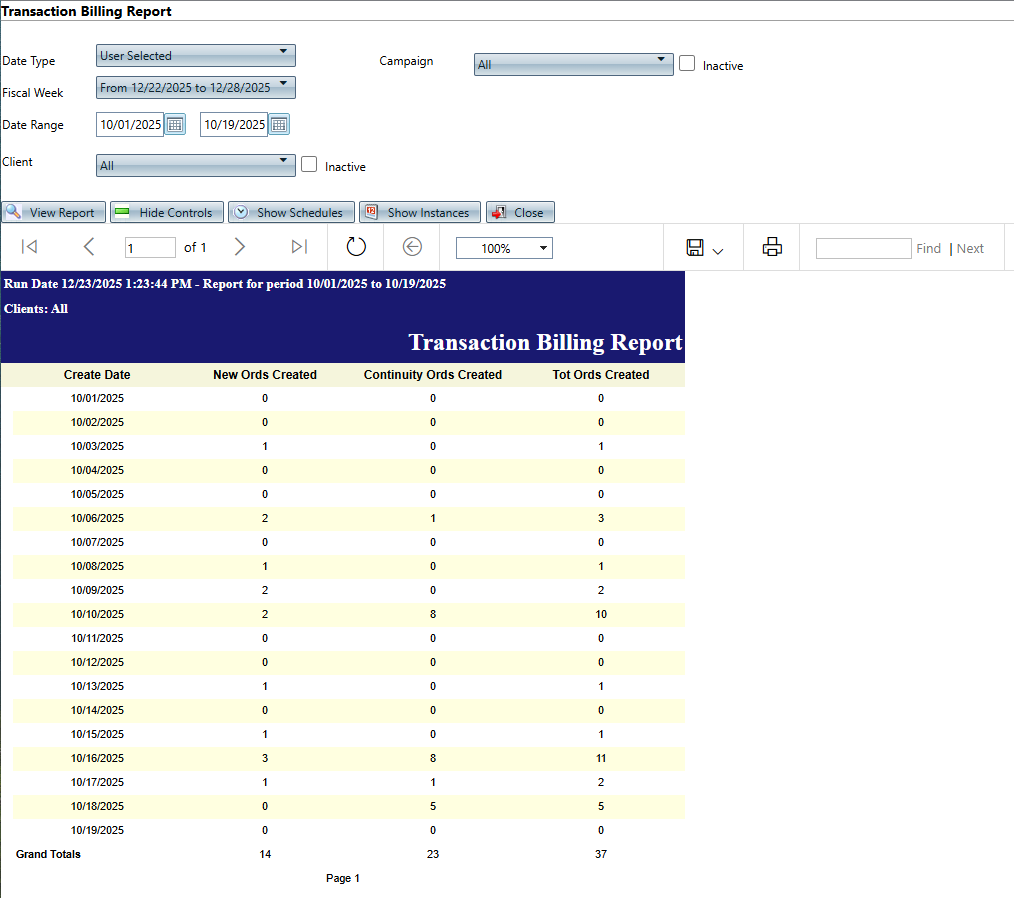Viewport: 1014px width, 898px height.
Task: Navigate back to parent report
Action: tap(412, 247)
